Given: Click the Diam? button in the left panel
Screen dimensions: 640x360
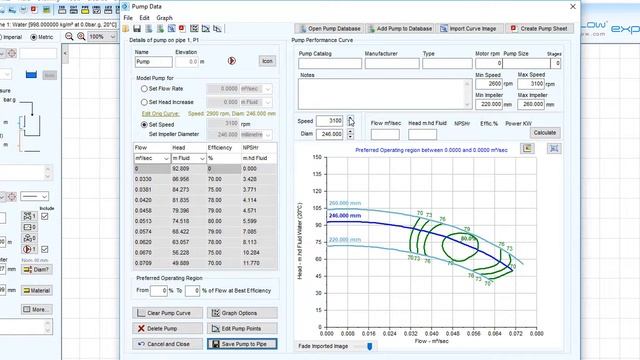Looking at the screenshot, I should coord(37,269).
